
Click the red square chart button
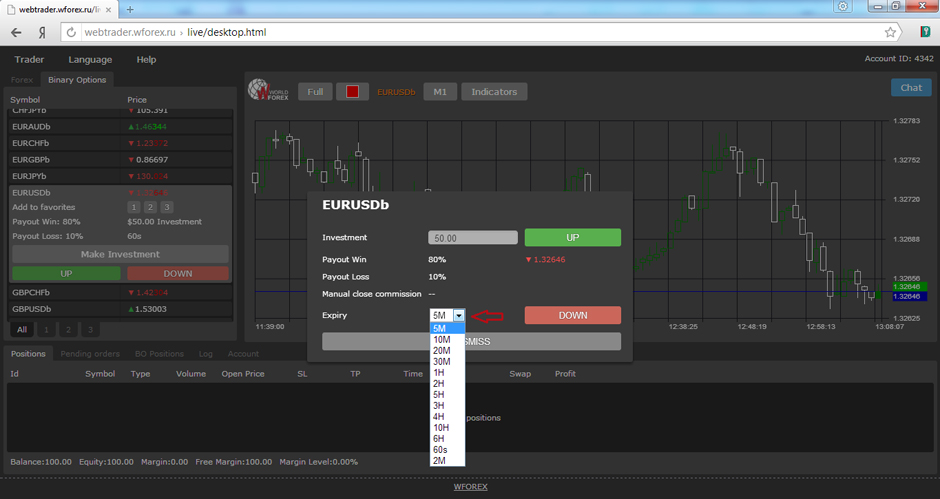tap(352, 92)
